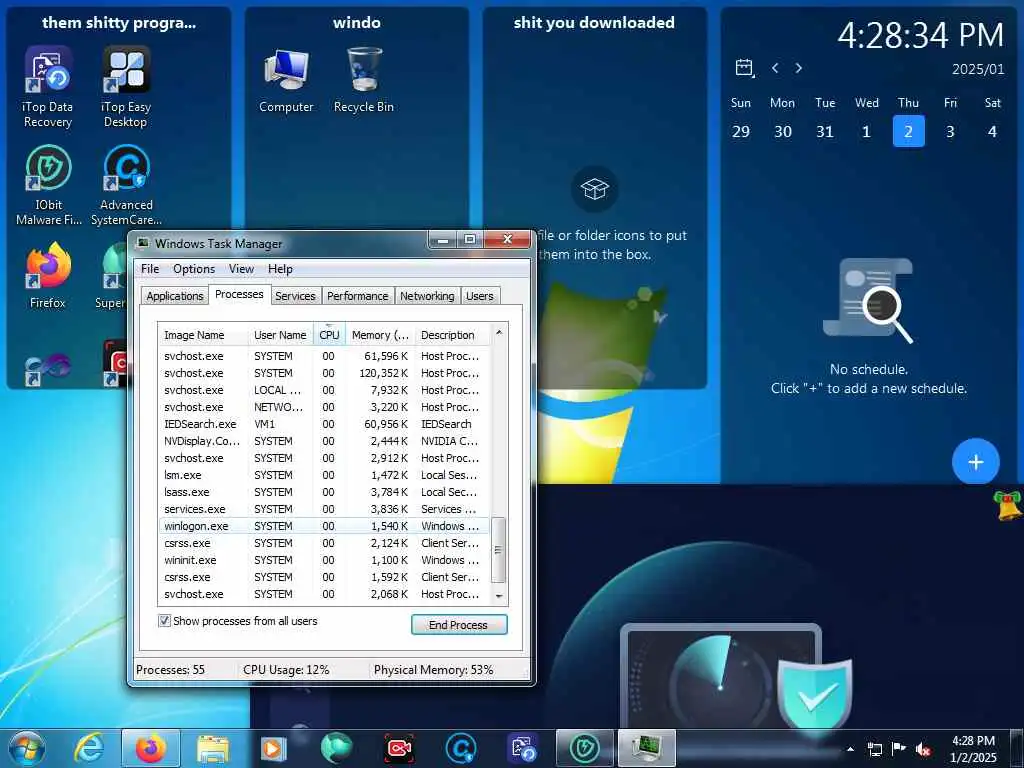Show hidden system tray icons

pyautogui.click(x=850, y=749)
